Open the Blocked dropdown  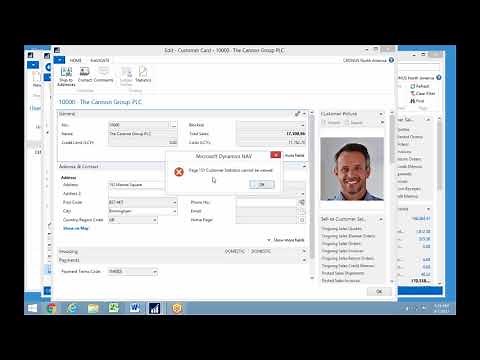pyautogui.click(x=302, y=125)
